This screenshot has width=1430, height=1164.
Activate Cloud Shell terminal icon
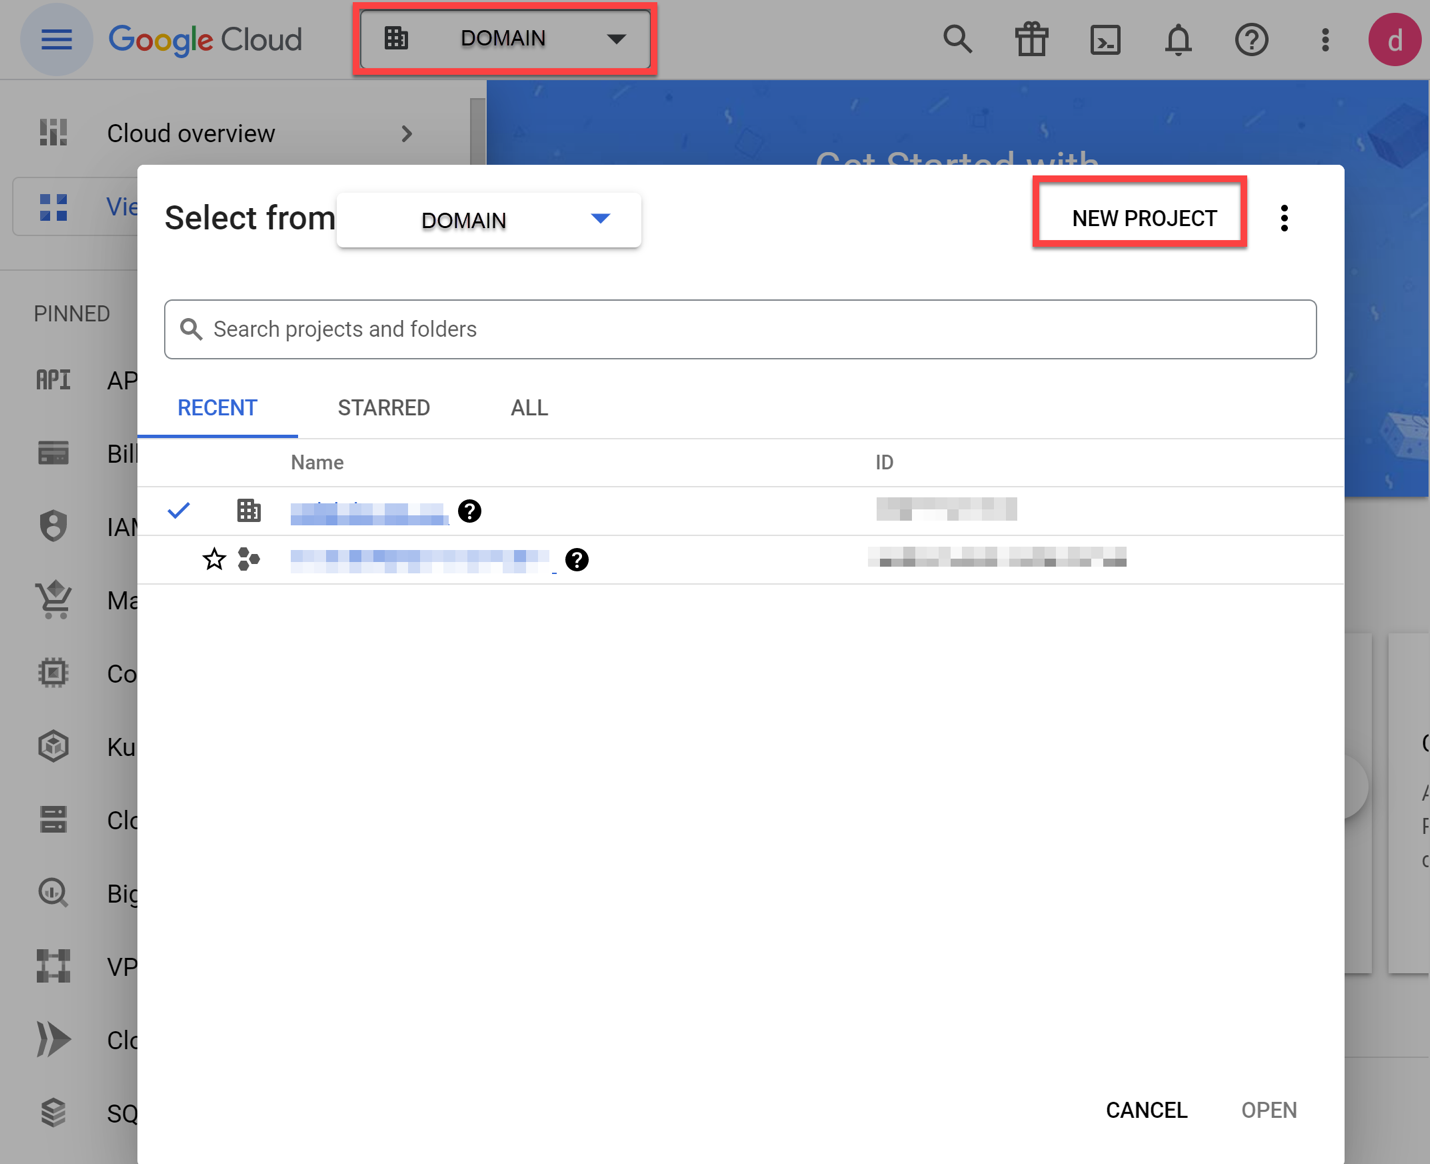point(1105,40)
